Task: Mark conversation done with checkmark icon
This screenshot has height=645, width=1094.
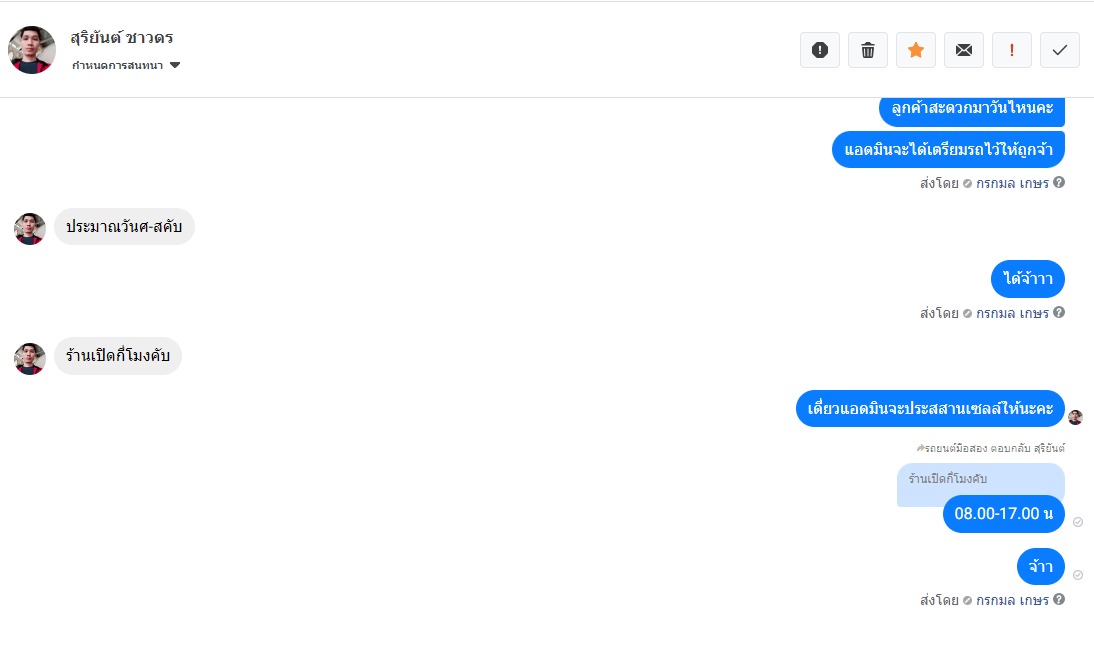Action: tap(1060, 50)
